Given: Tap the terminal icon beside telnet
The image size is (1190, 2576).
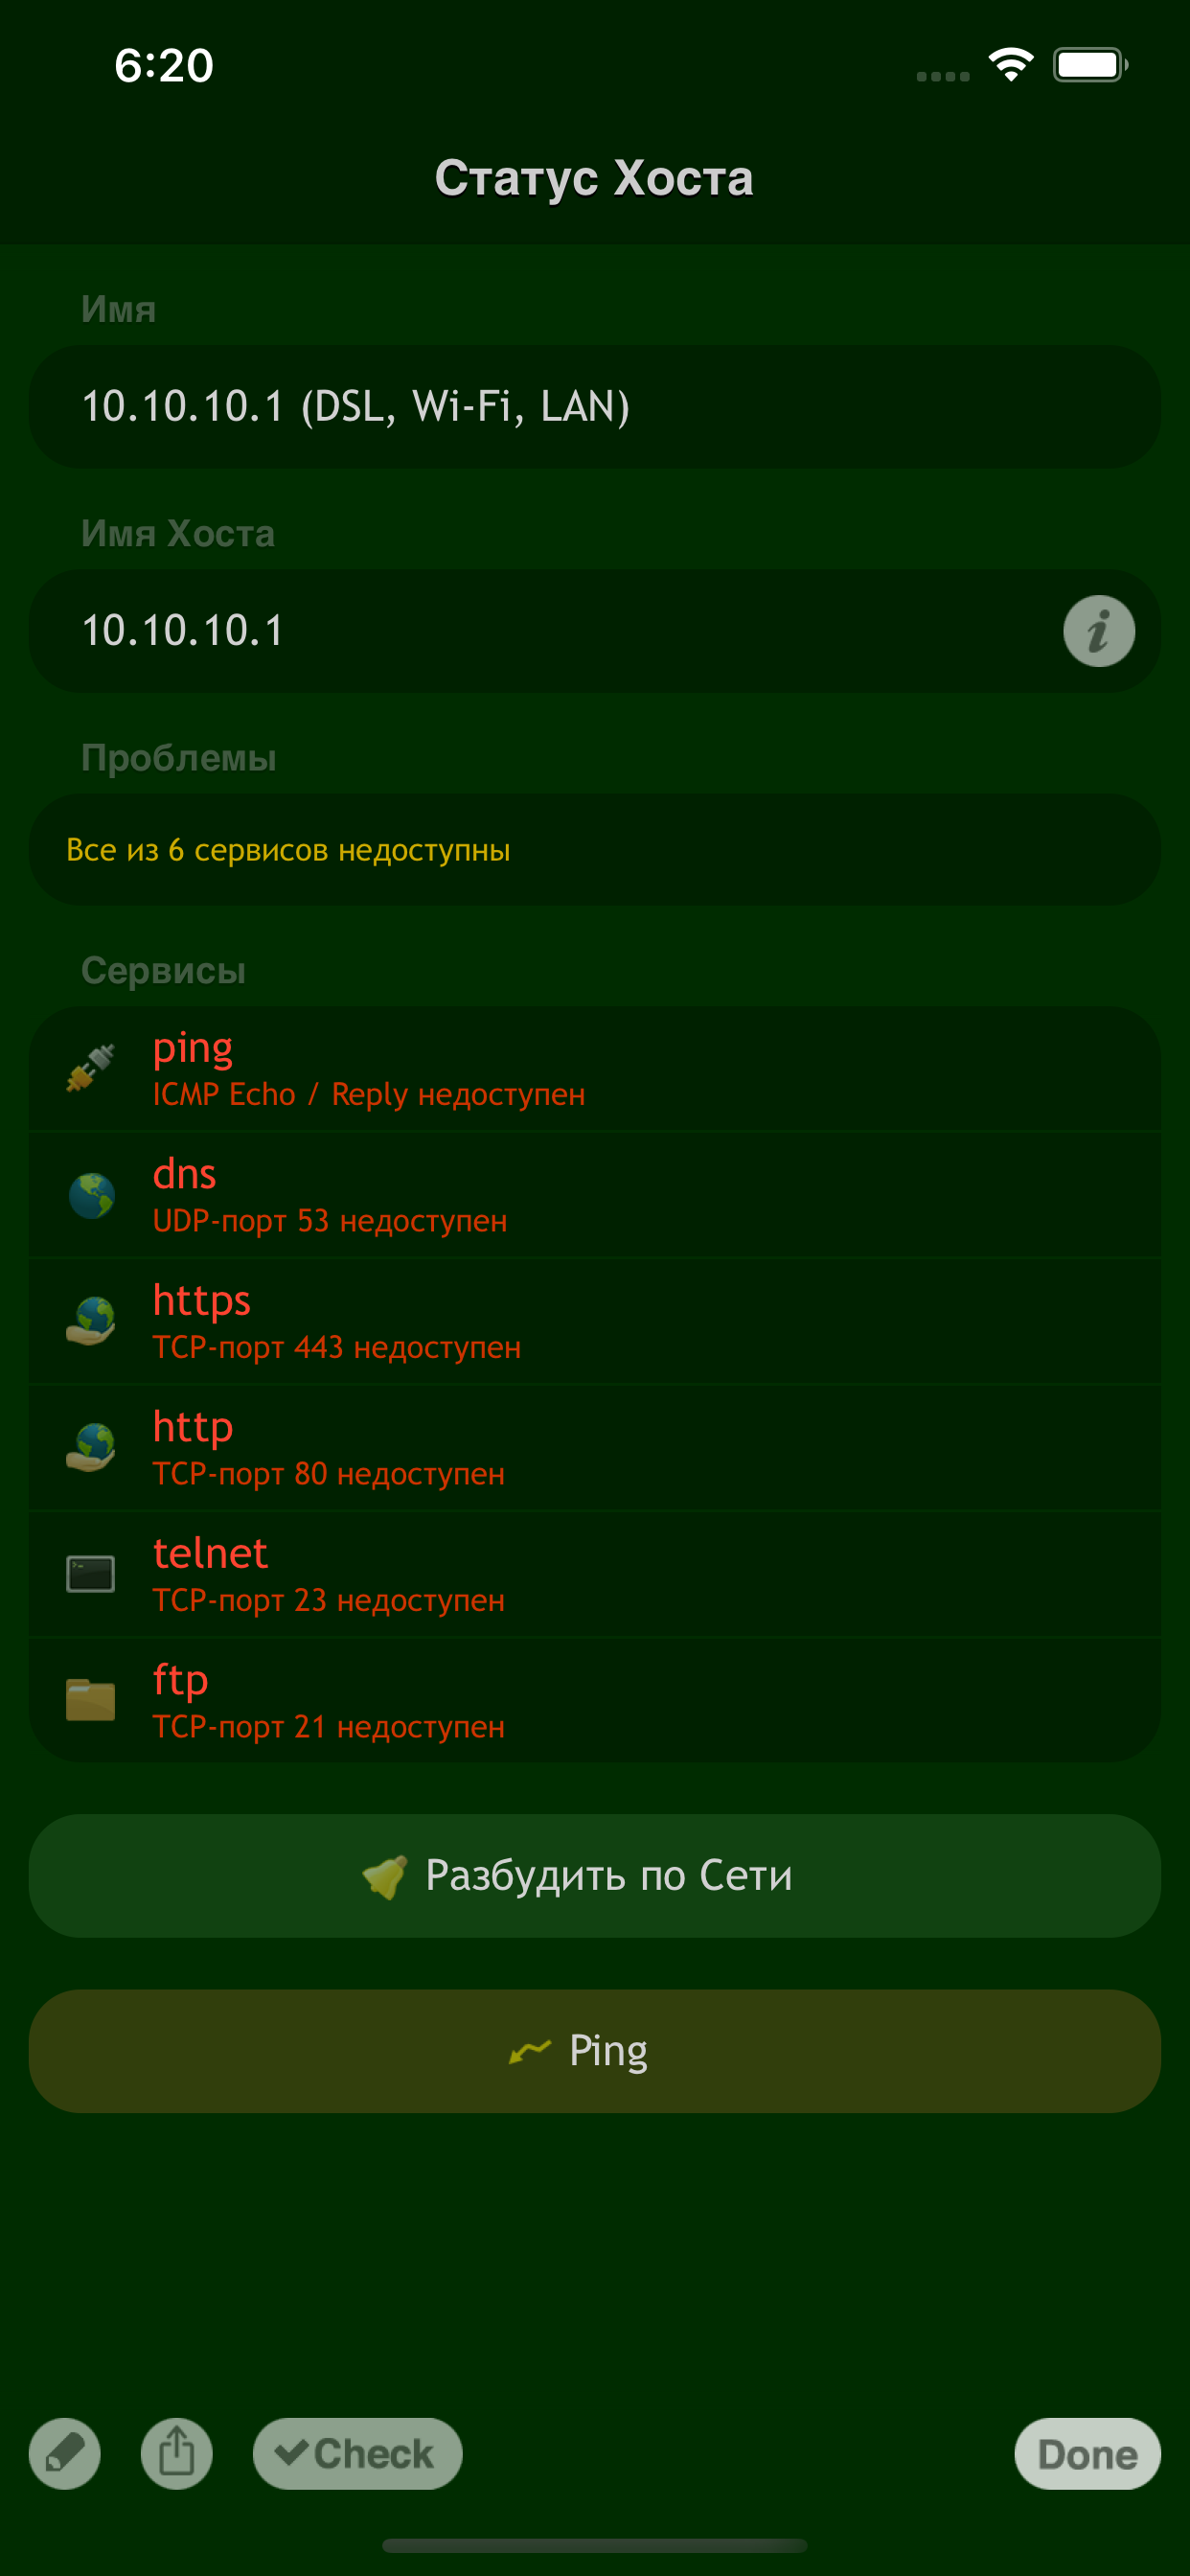Looking at the screenshot, I should click(91, 1574).
